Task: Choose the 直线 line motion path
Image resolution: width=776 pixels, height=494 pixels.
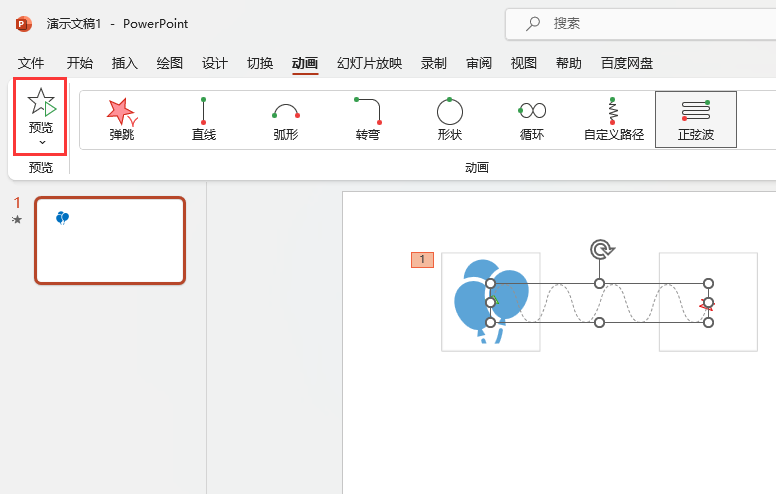Action: pos(203,119)
